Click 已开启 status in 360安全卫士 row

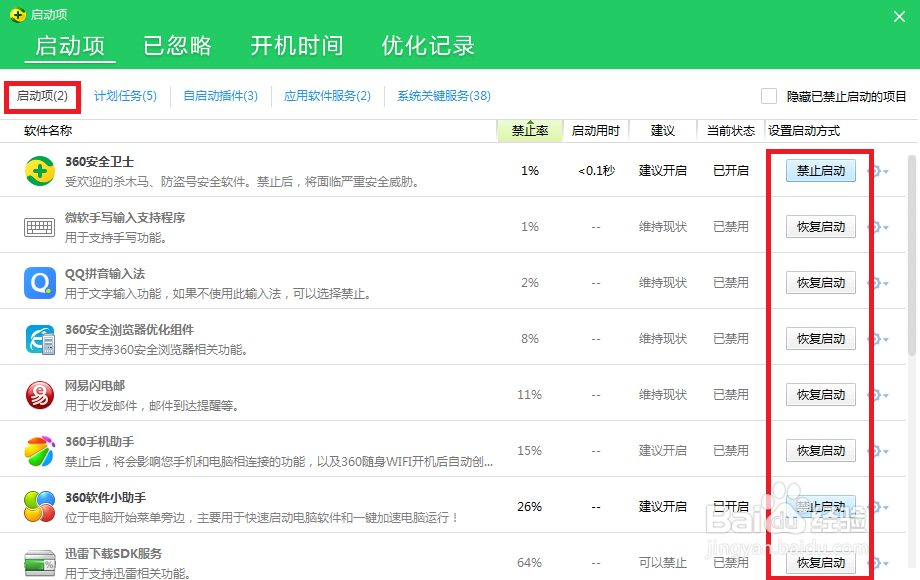[730, 171]
